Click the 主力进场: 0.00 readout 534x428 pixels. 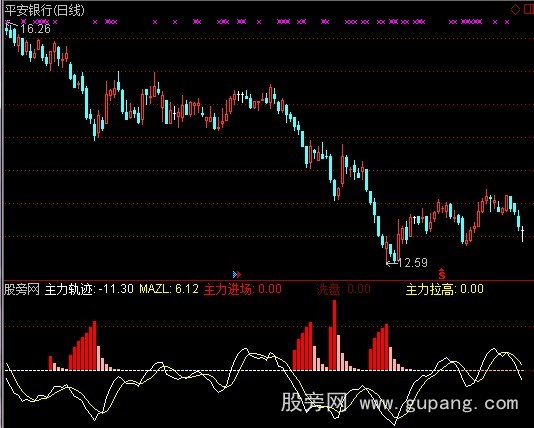tap(242, 289)
